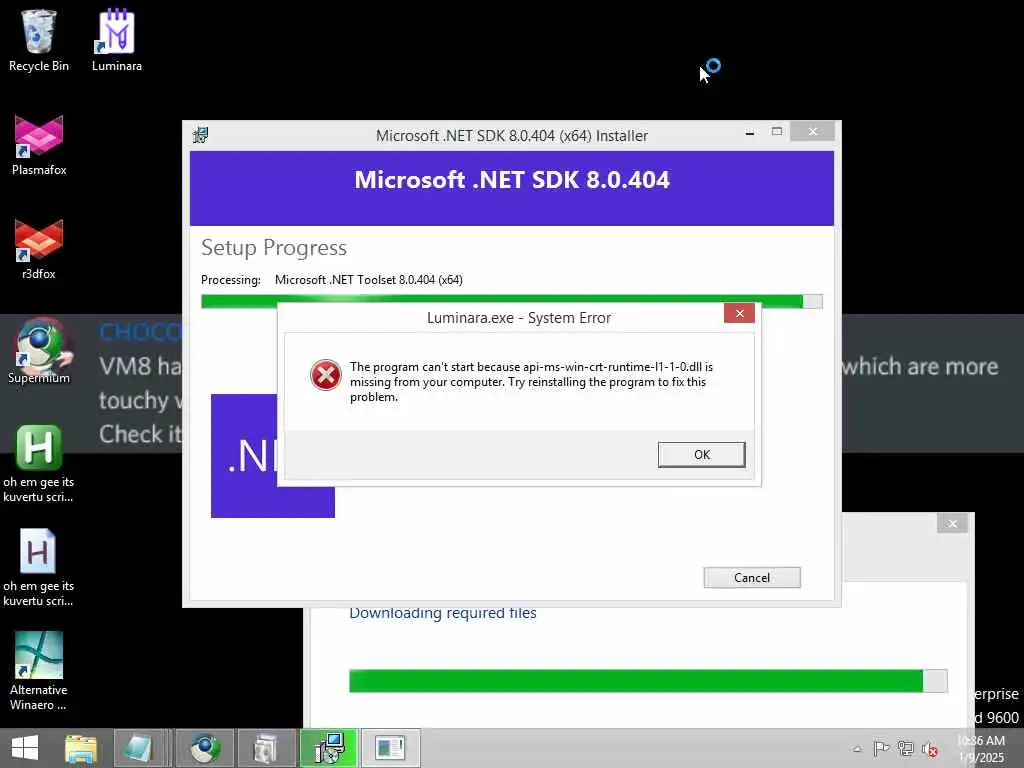
Task: Click the purple 'Microsoft .NET SDK 8.0.404' banner
Action: pos(511,188)
